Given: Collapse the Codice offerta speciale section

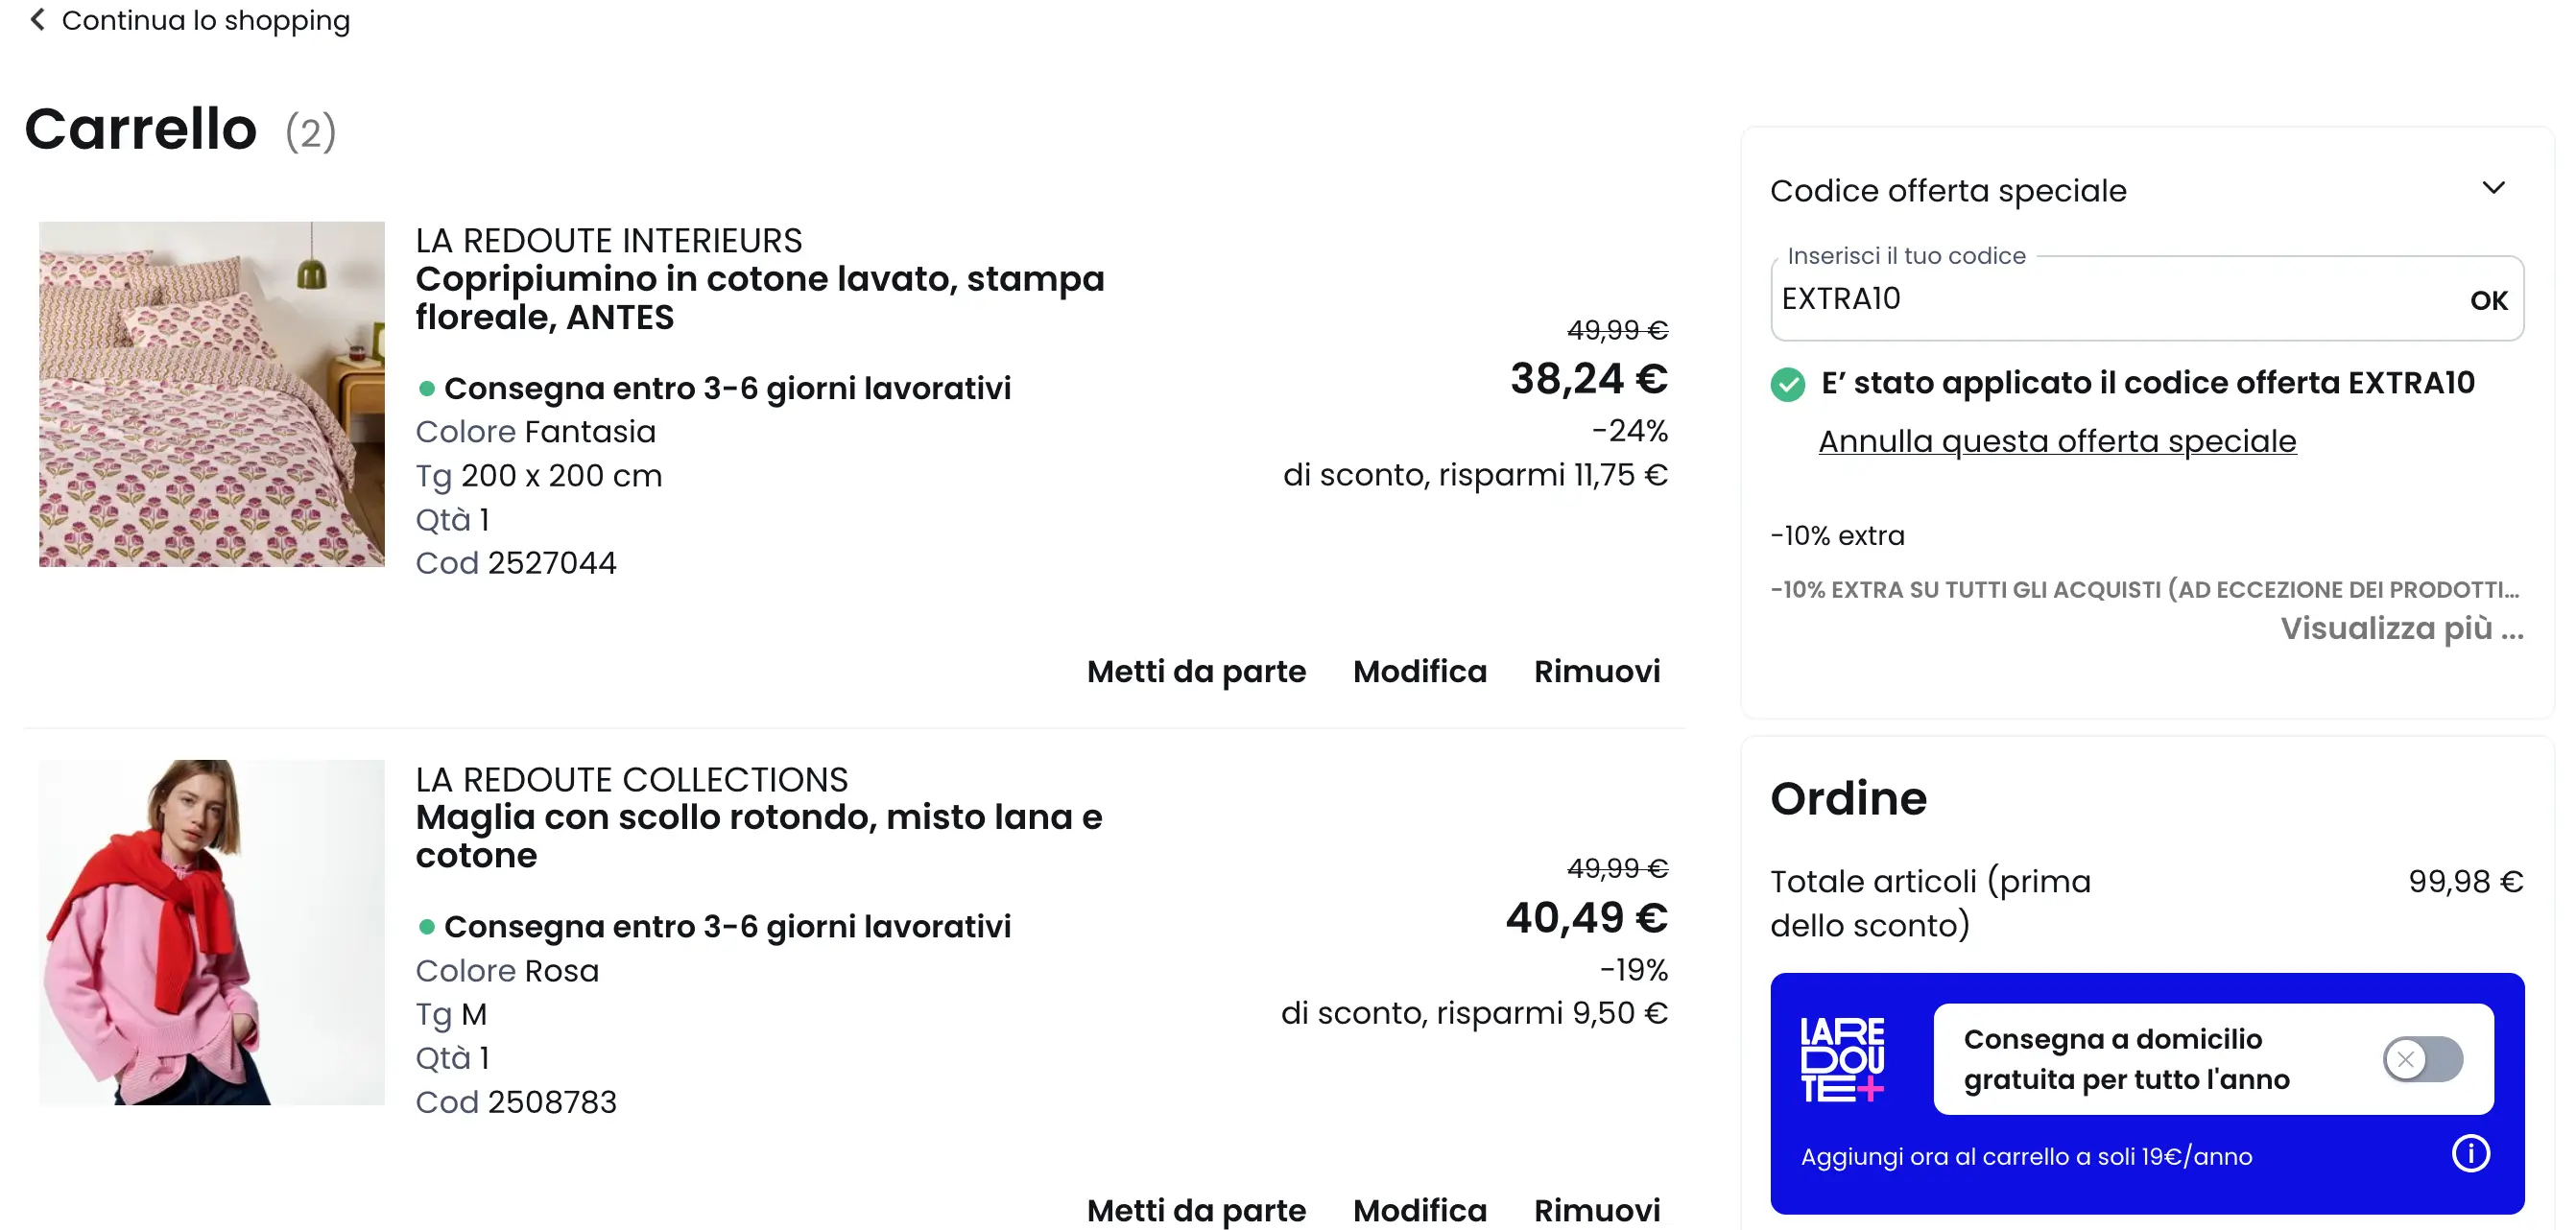Looking at the screenshot, I should [x=2493, y=188].
